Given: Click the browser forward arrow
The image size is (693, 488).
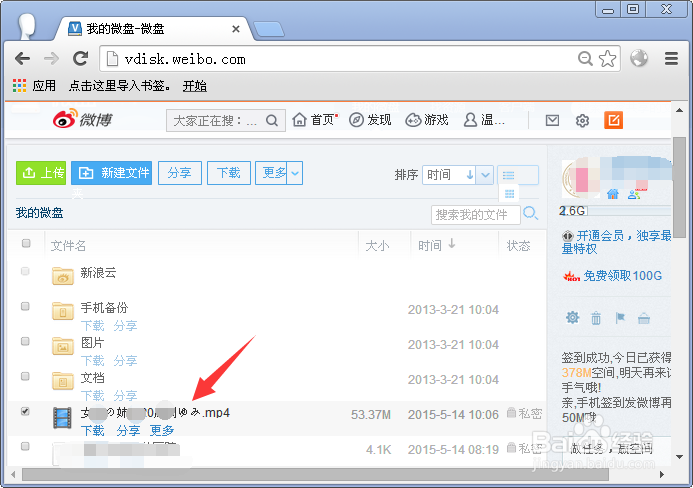Looking at the screenshot, I should click(51, 58).
